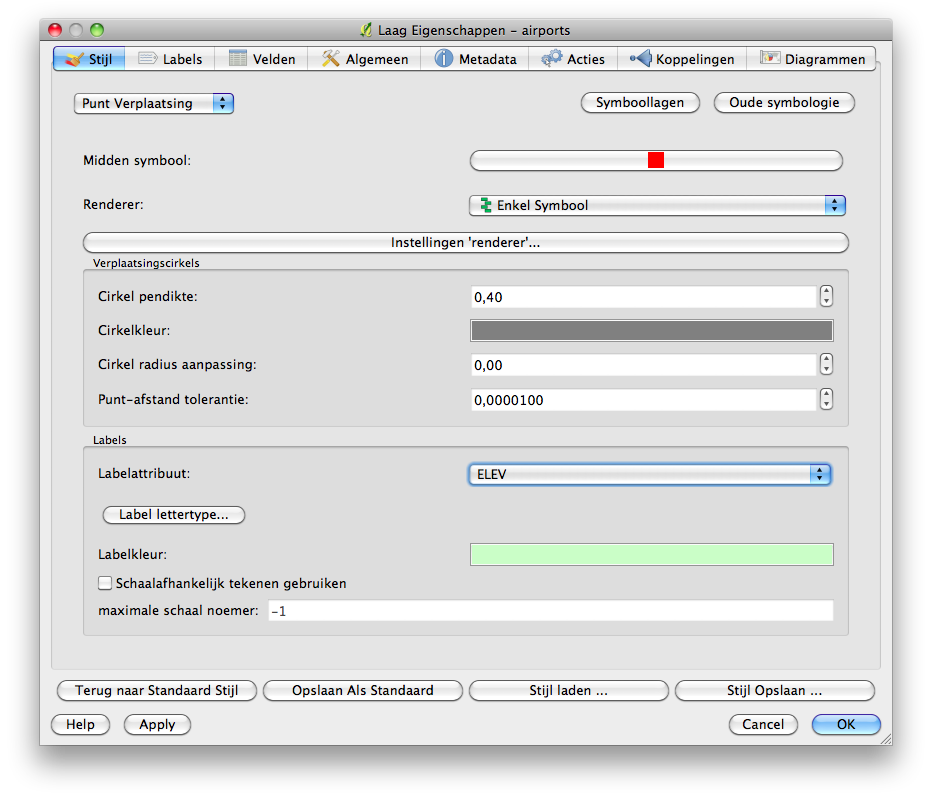Switch to the Labels tab

[x=170, y=59]
